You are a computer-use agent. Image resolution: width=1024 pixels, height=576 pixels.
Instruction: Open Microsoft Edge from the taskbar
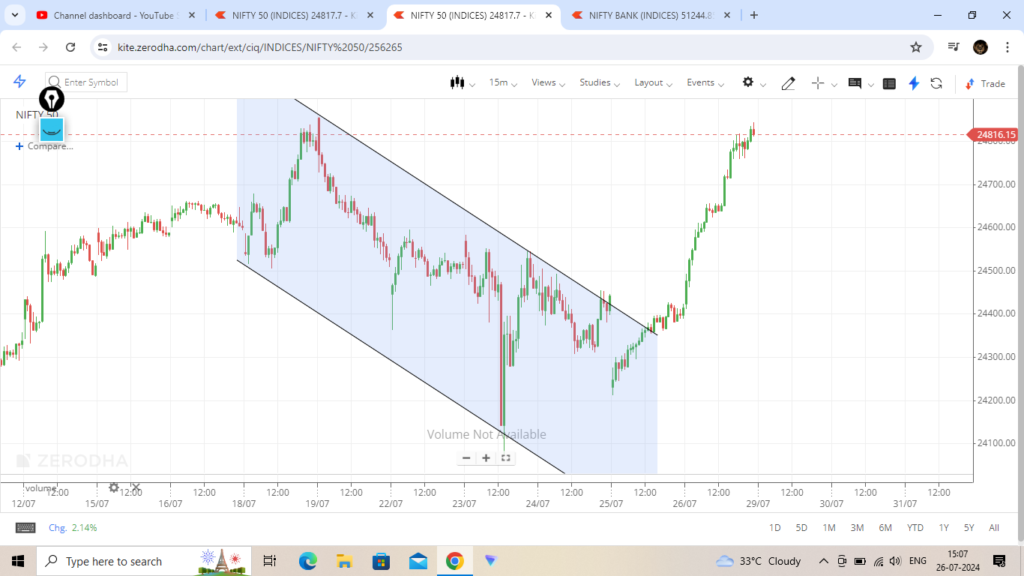pyautogui.click(x=306, y=561)
